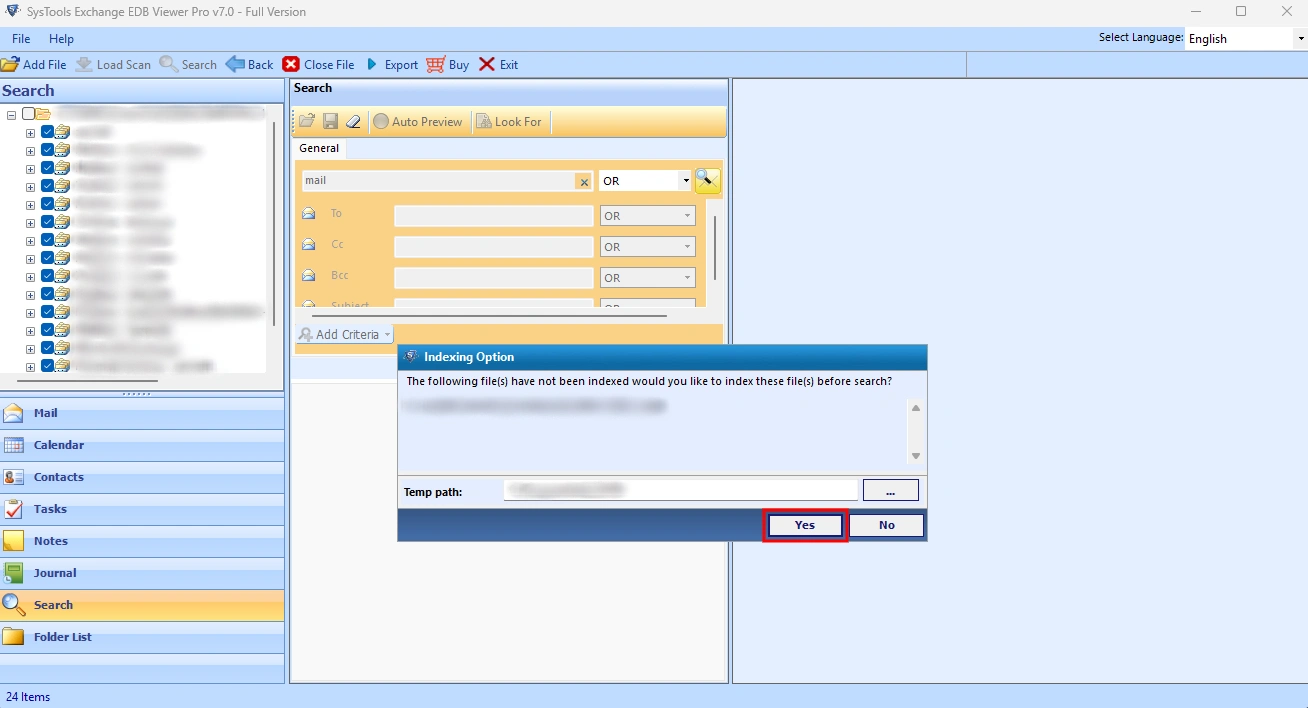Run search with yellow magnifier button
This screenshot has height=708, width=1308.
[708, 180]
